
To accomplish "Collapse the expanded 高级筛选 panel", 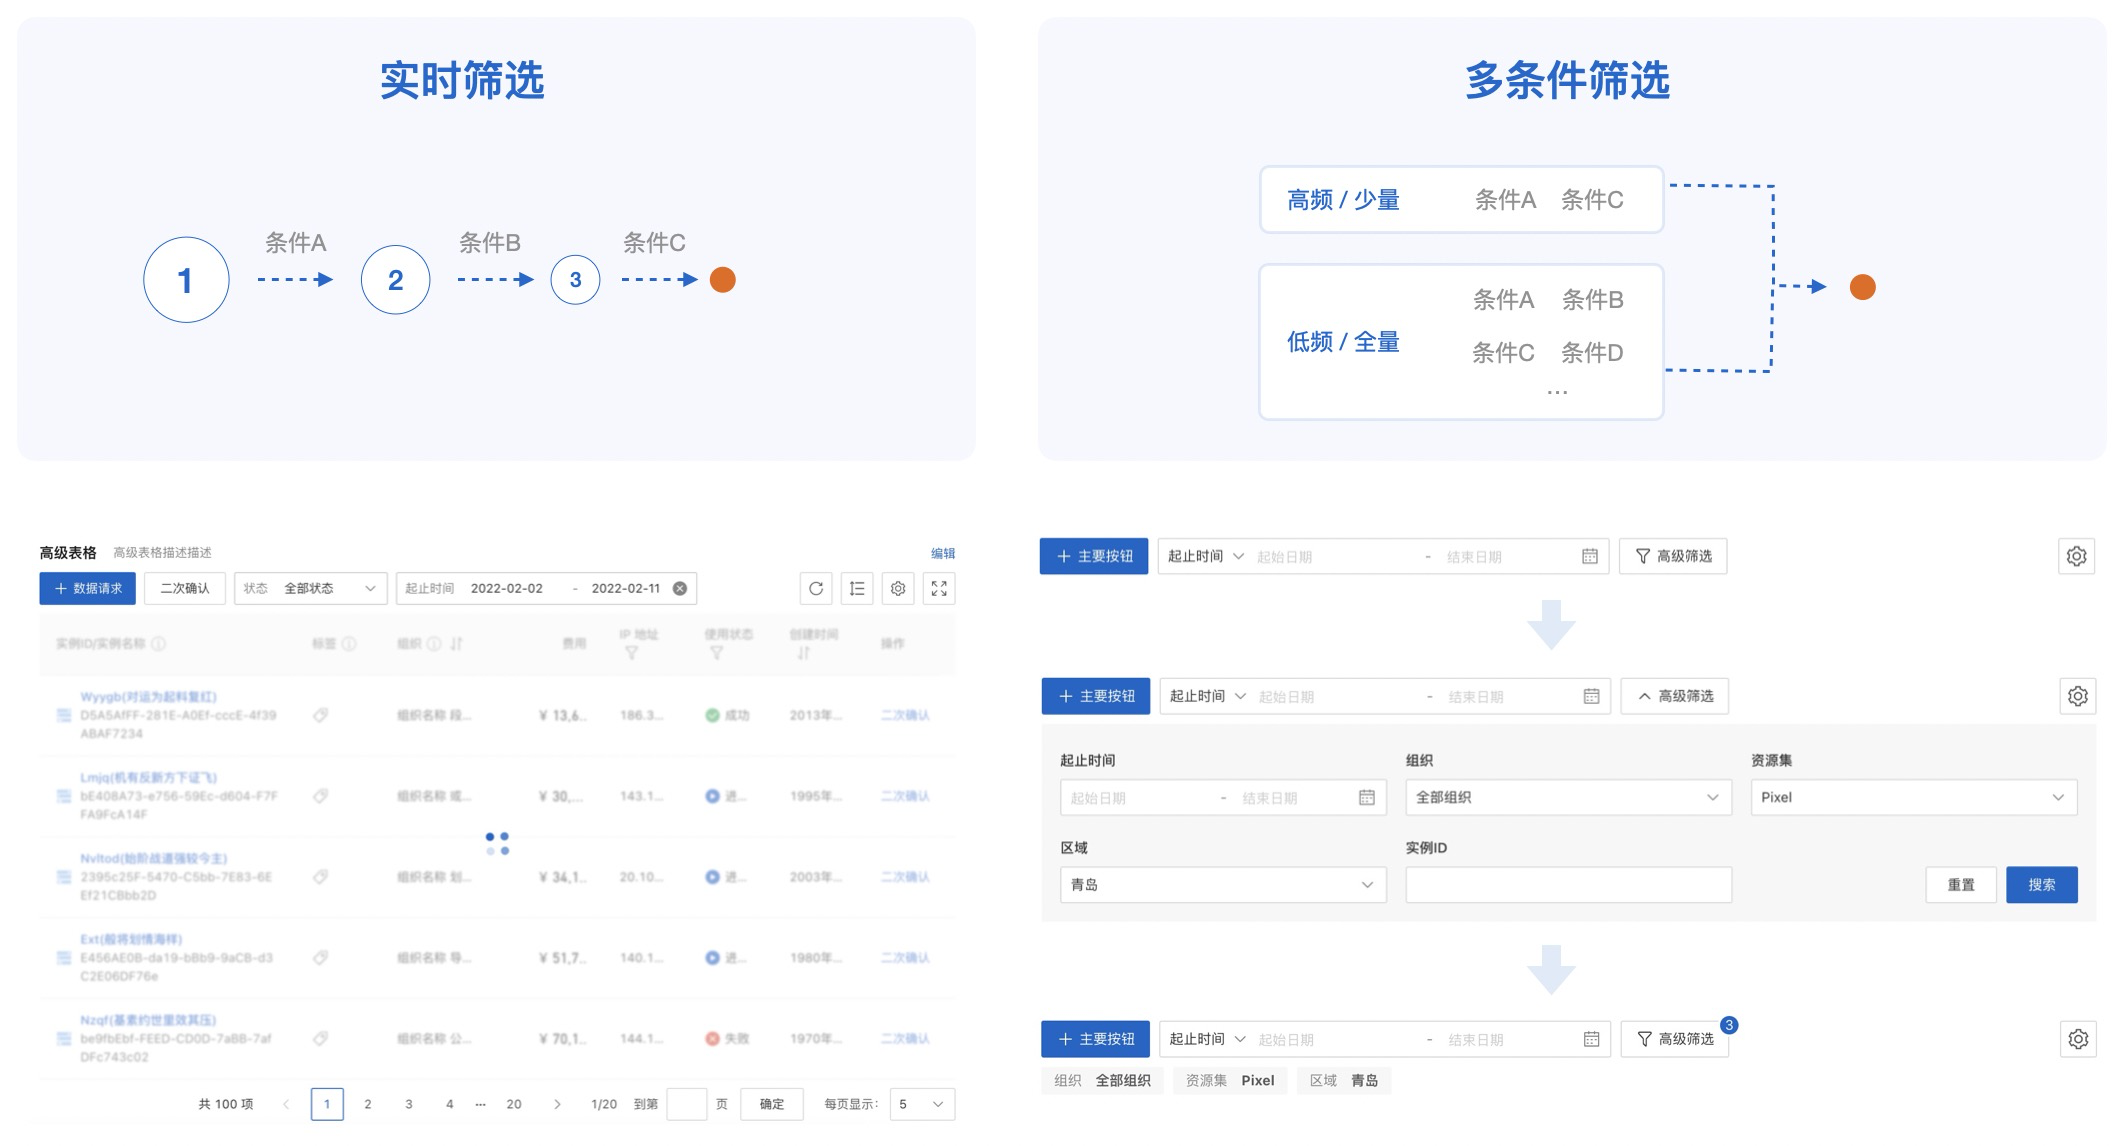I will coord(1675,696).
